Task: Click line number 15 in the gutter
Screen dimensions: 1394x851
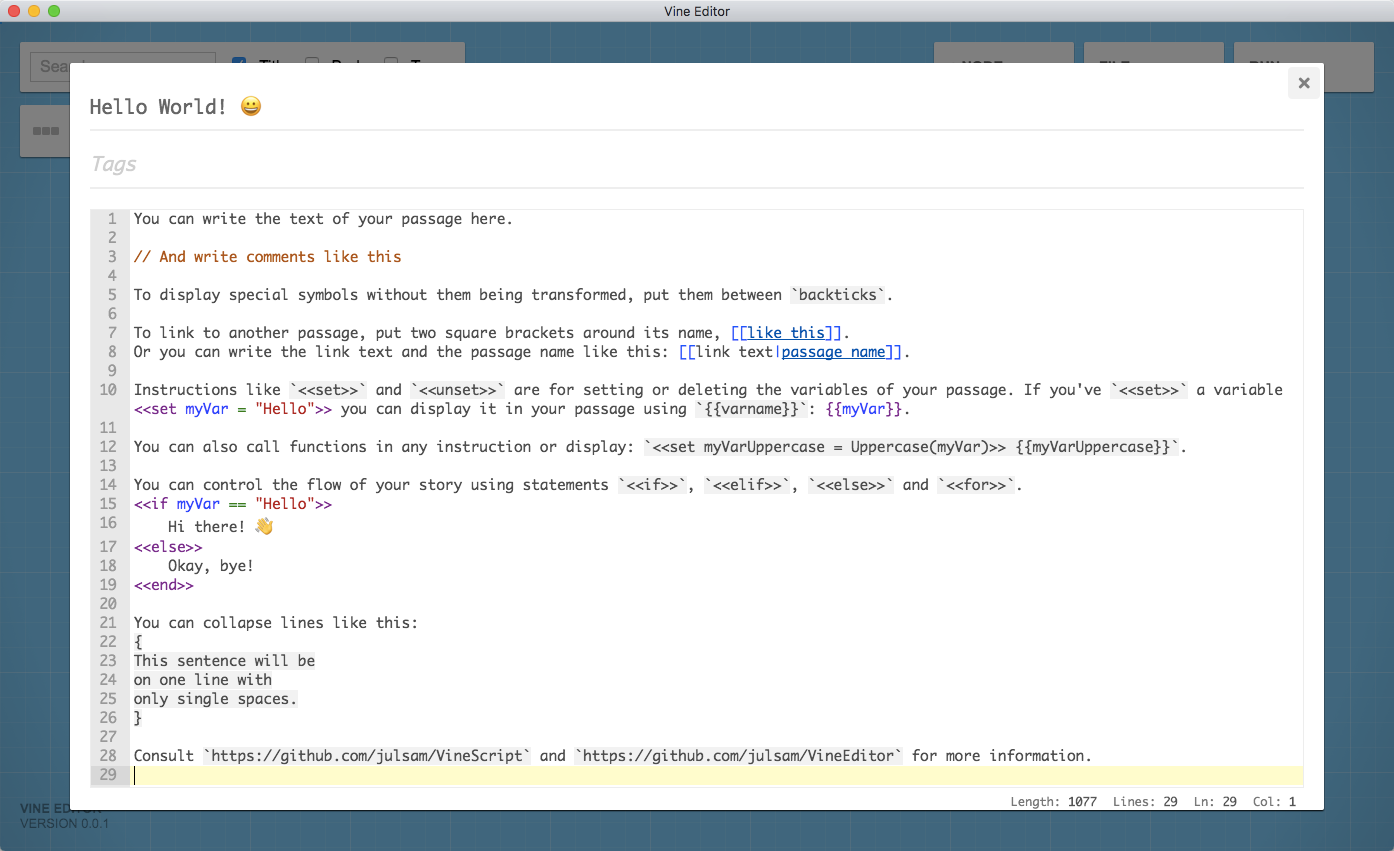Action: [x=109, y=504]
